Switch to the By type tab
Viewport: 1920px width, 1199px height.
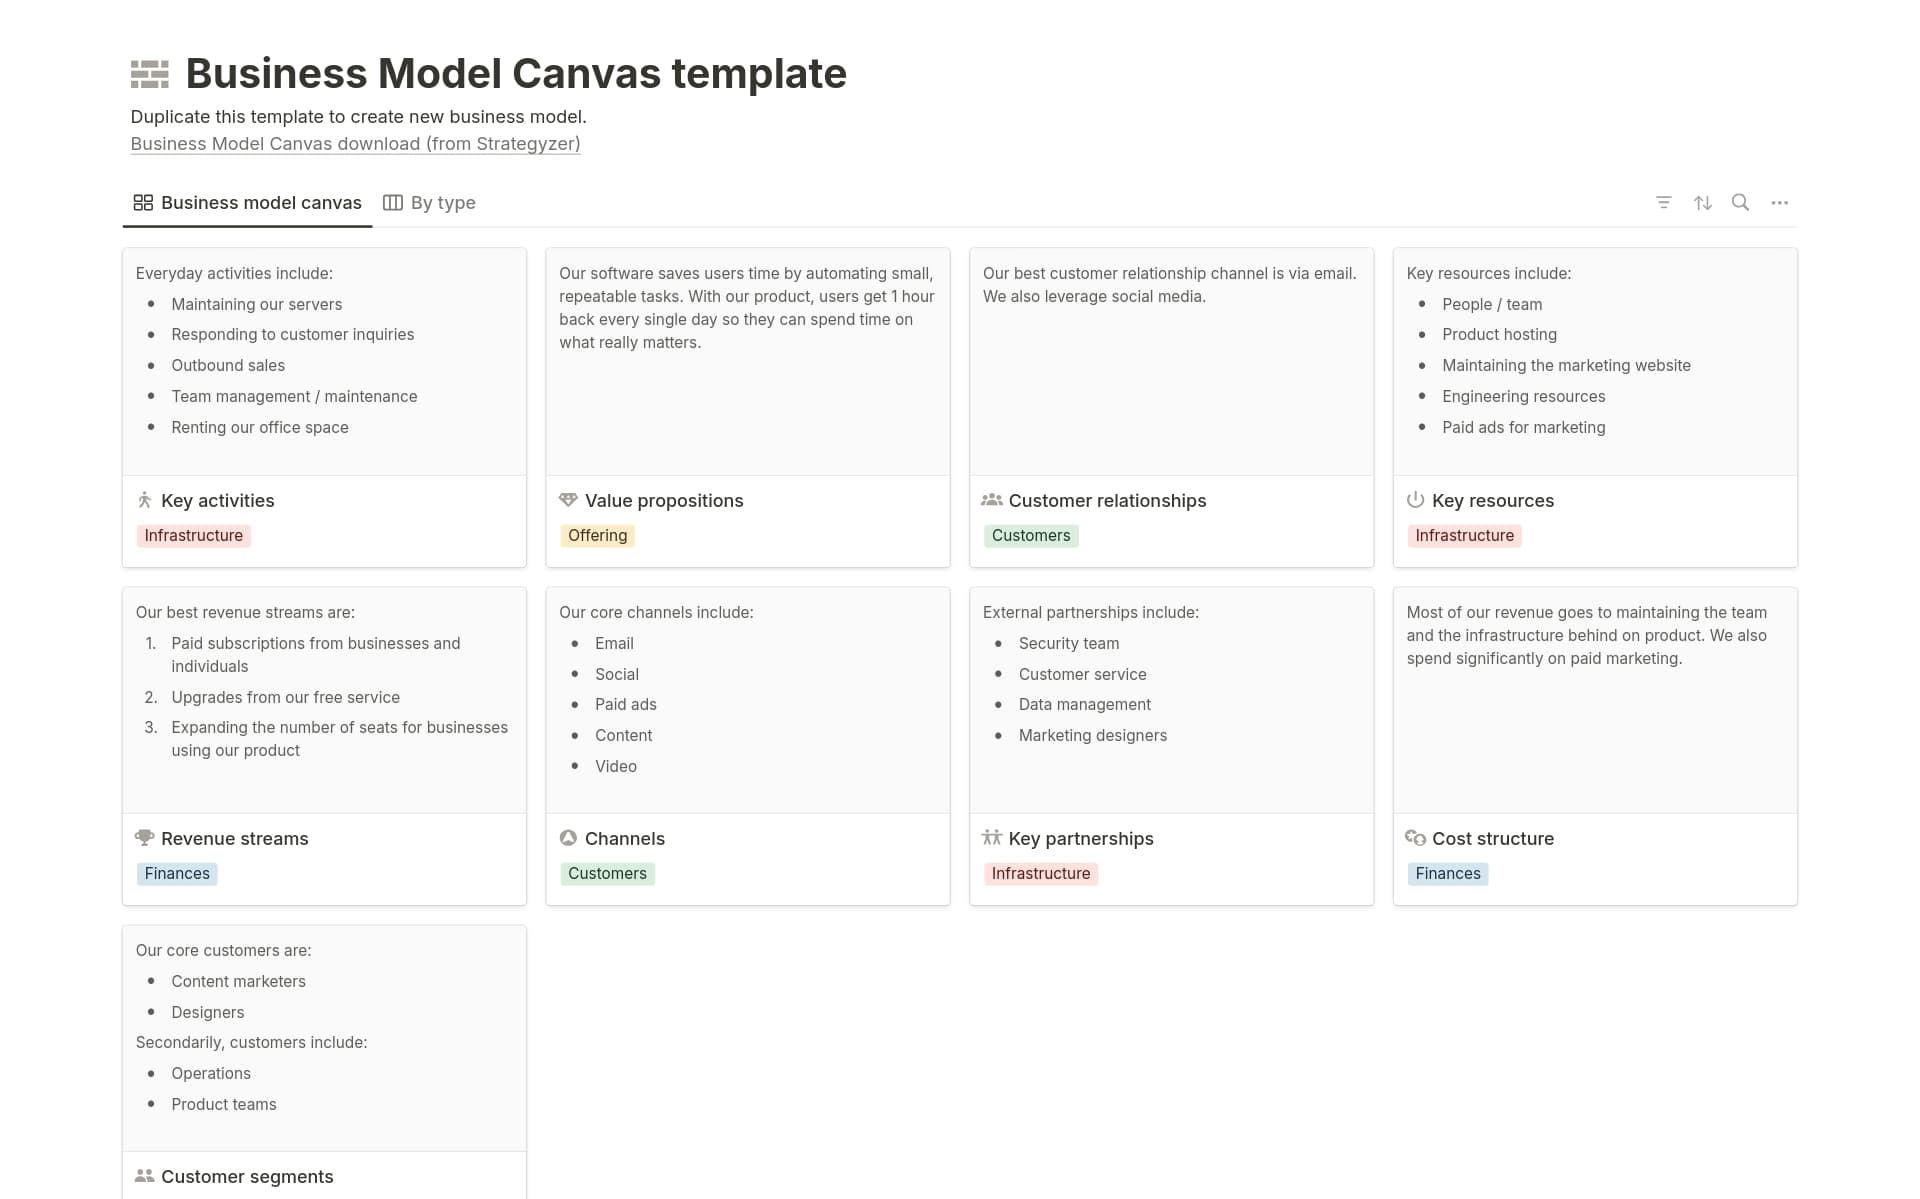pyautogui.click(x=442, y=202)
